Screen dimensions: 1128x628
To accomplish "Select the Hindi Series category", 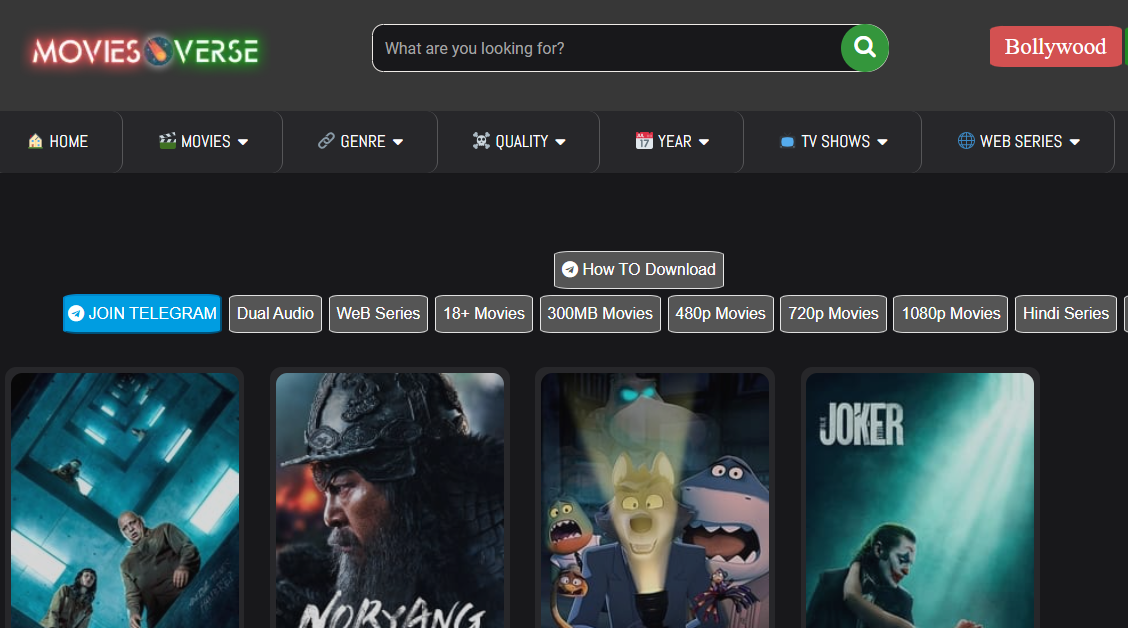I will point(1066,314).
